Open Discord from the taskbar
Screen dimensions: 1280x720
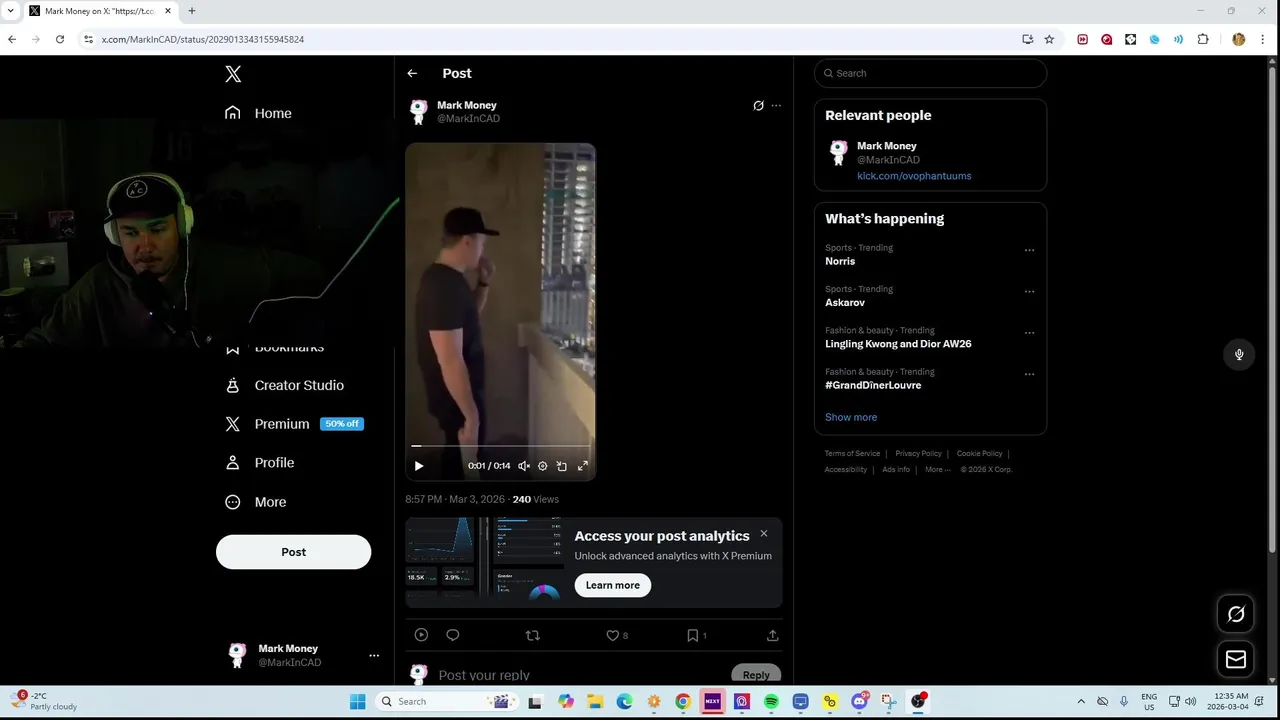tap(859, 702)
